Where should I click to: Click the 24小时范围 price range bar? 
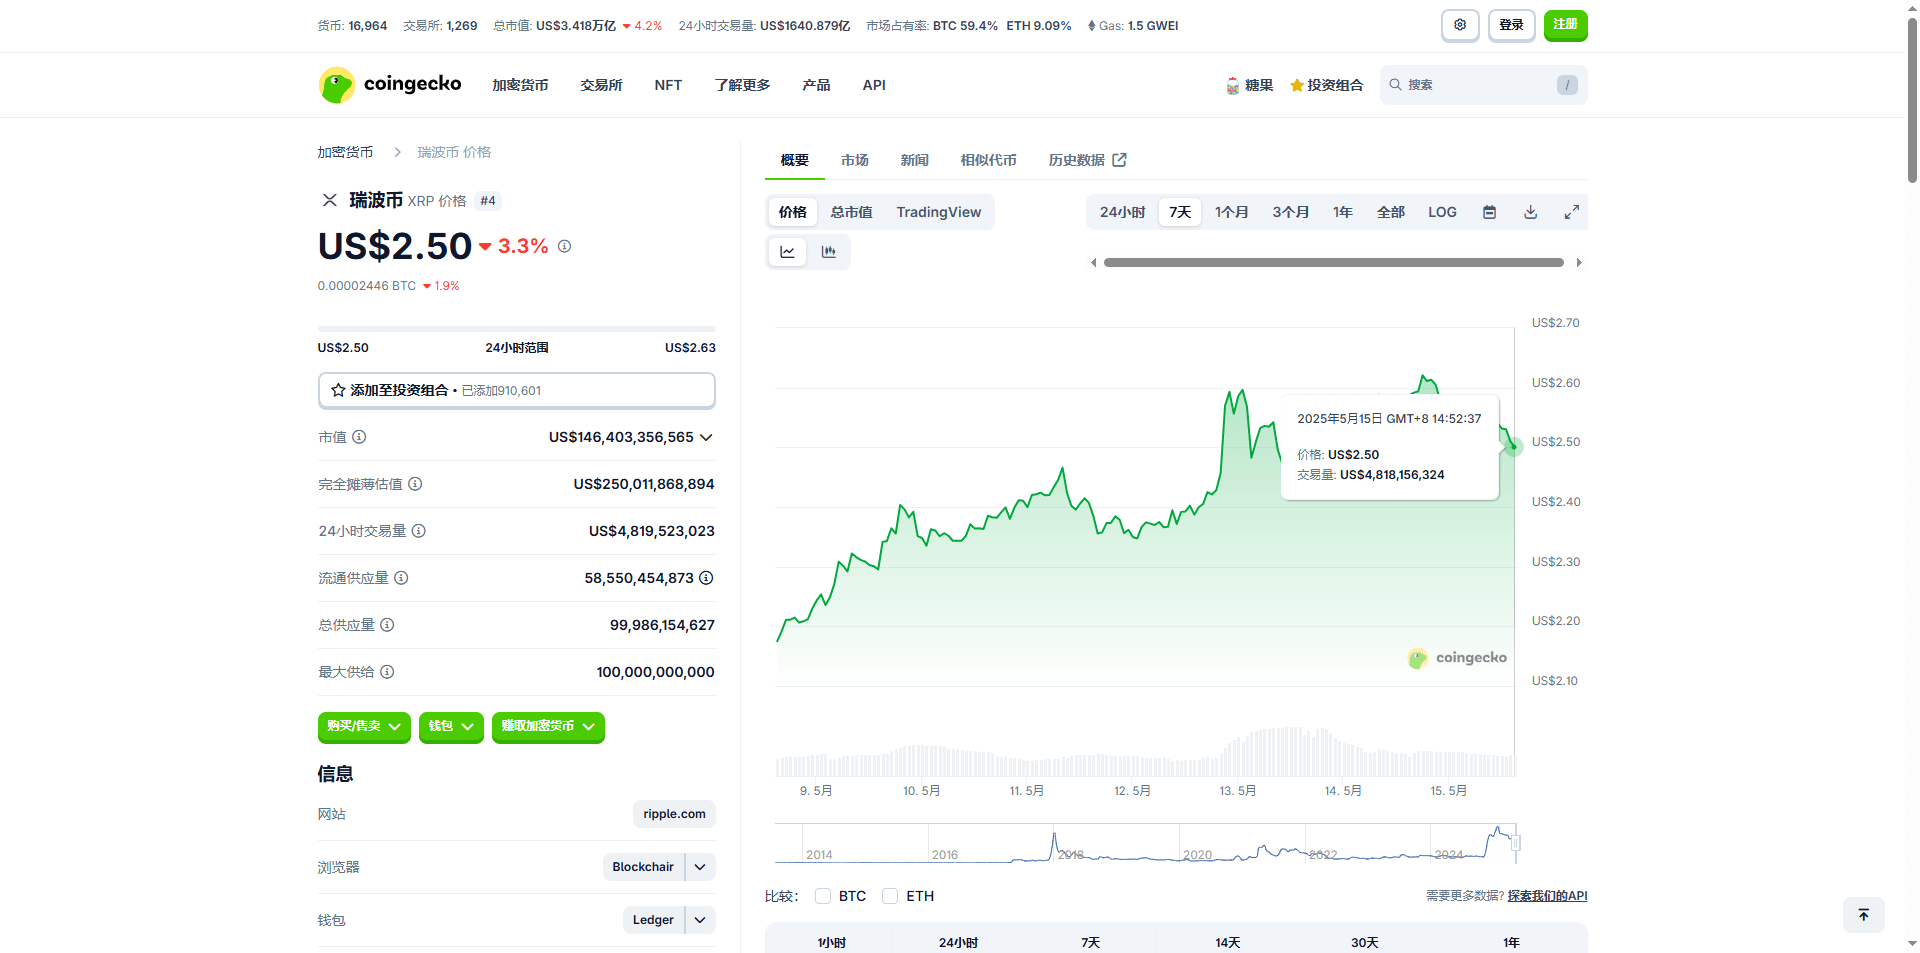click(x=517, y=328)
